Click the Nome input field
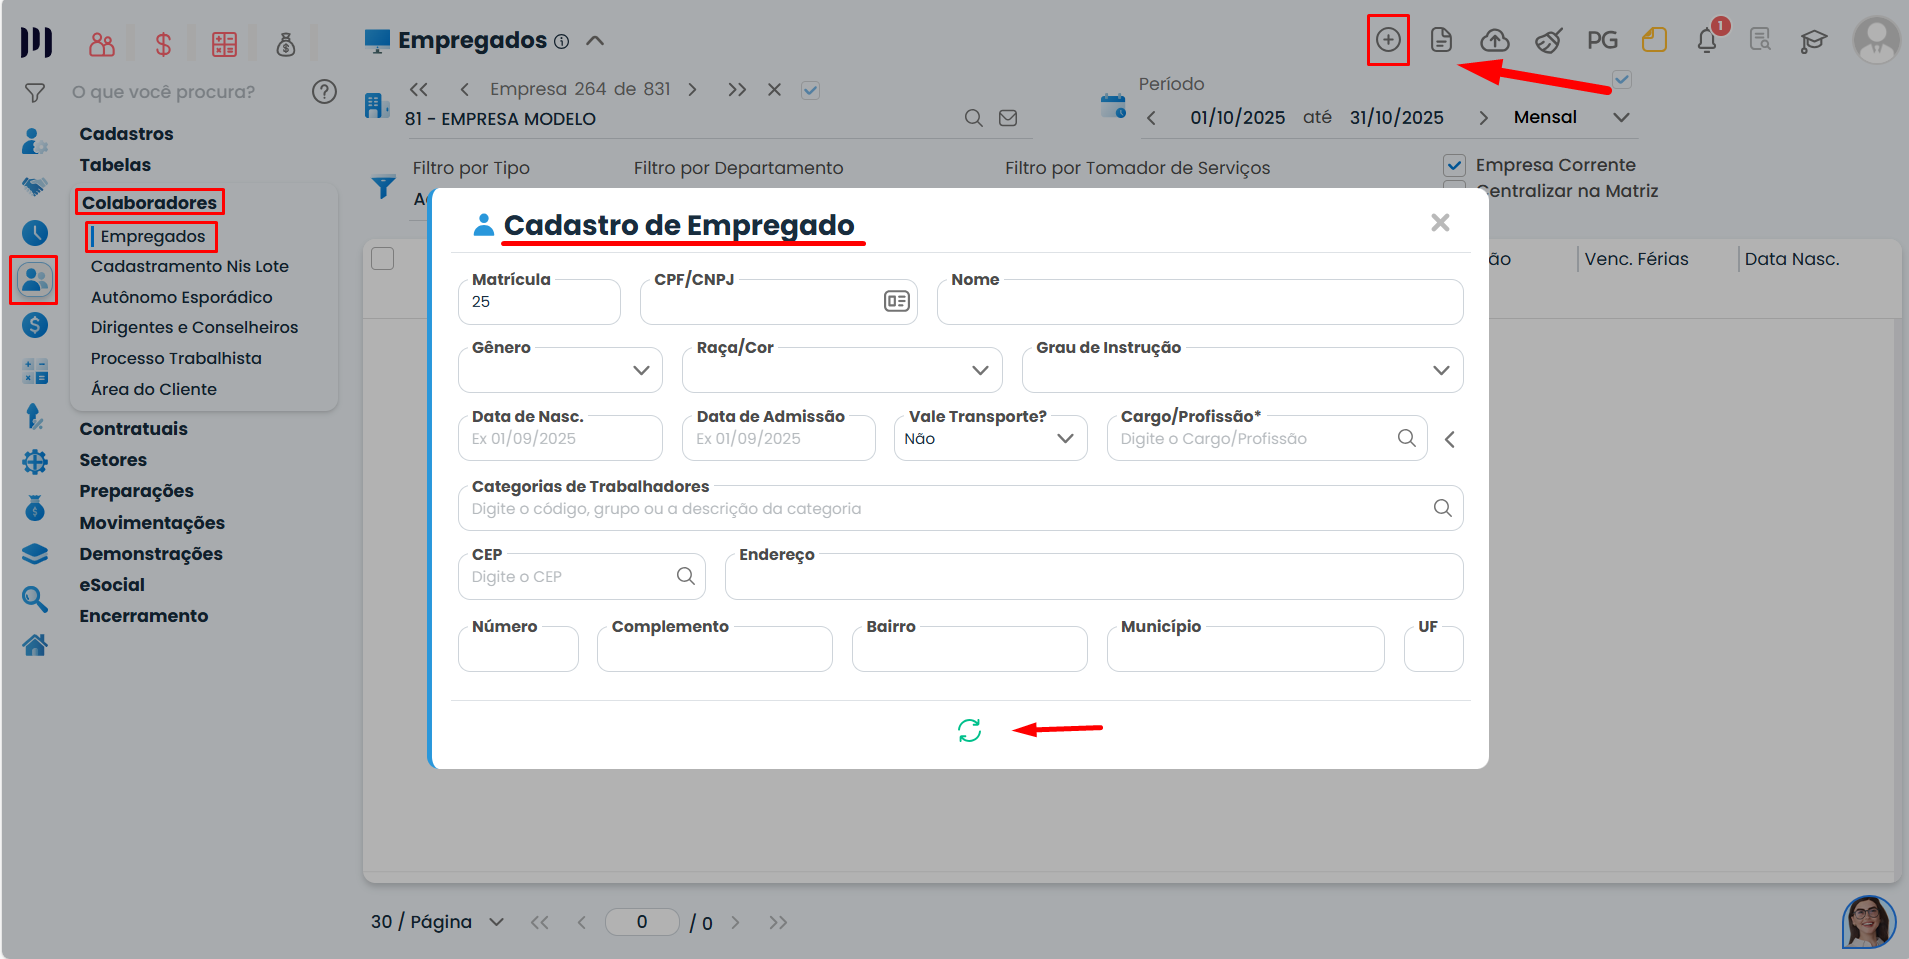Viewport: 1909px width, 959px height. pyautogui.click(x=1200, y=303)
